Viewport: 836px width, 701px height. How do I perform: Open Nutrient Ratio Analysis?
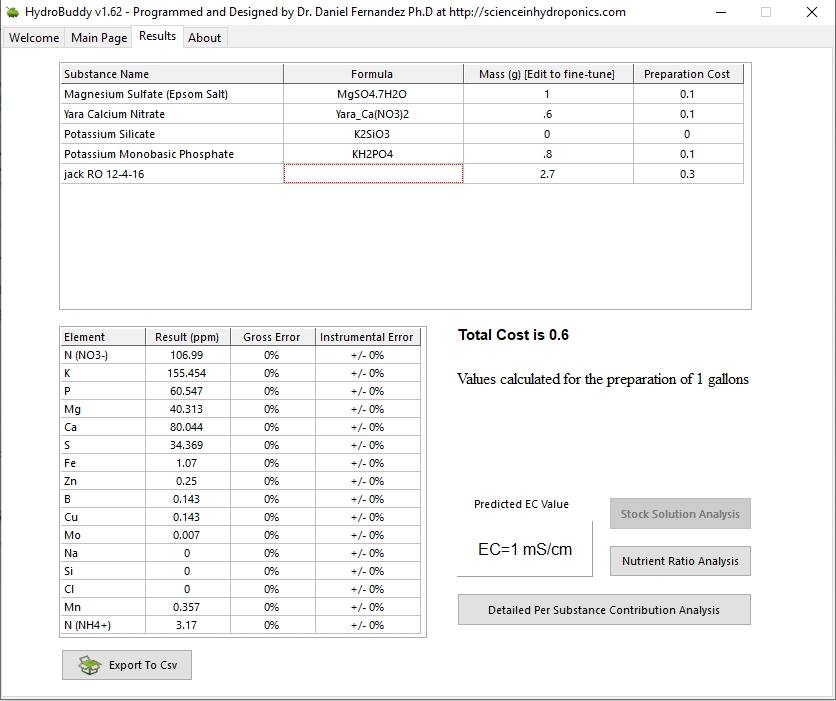coord(680,561)
